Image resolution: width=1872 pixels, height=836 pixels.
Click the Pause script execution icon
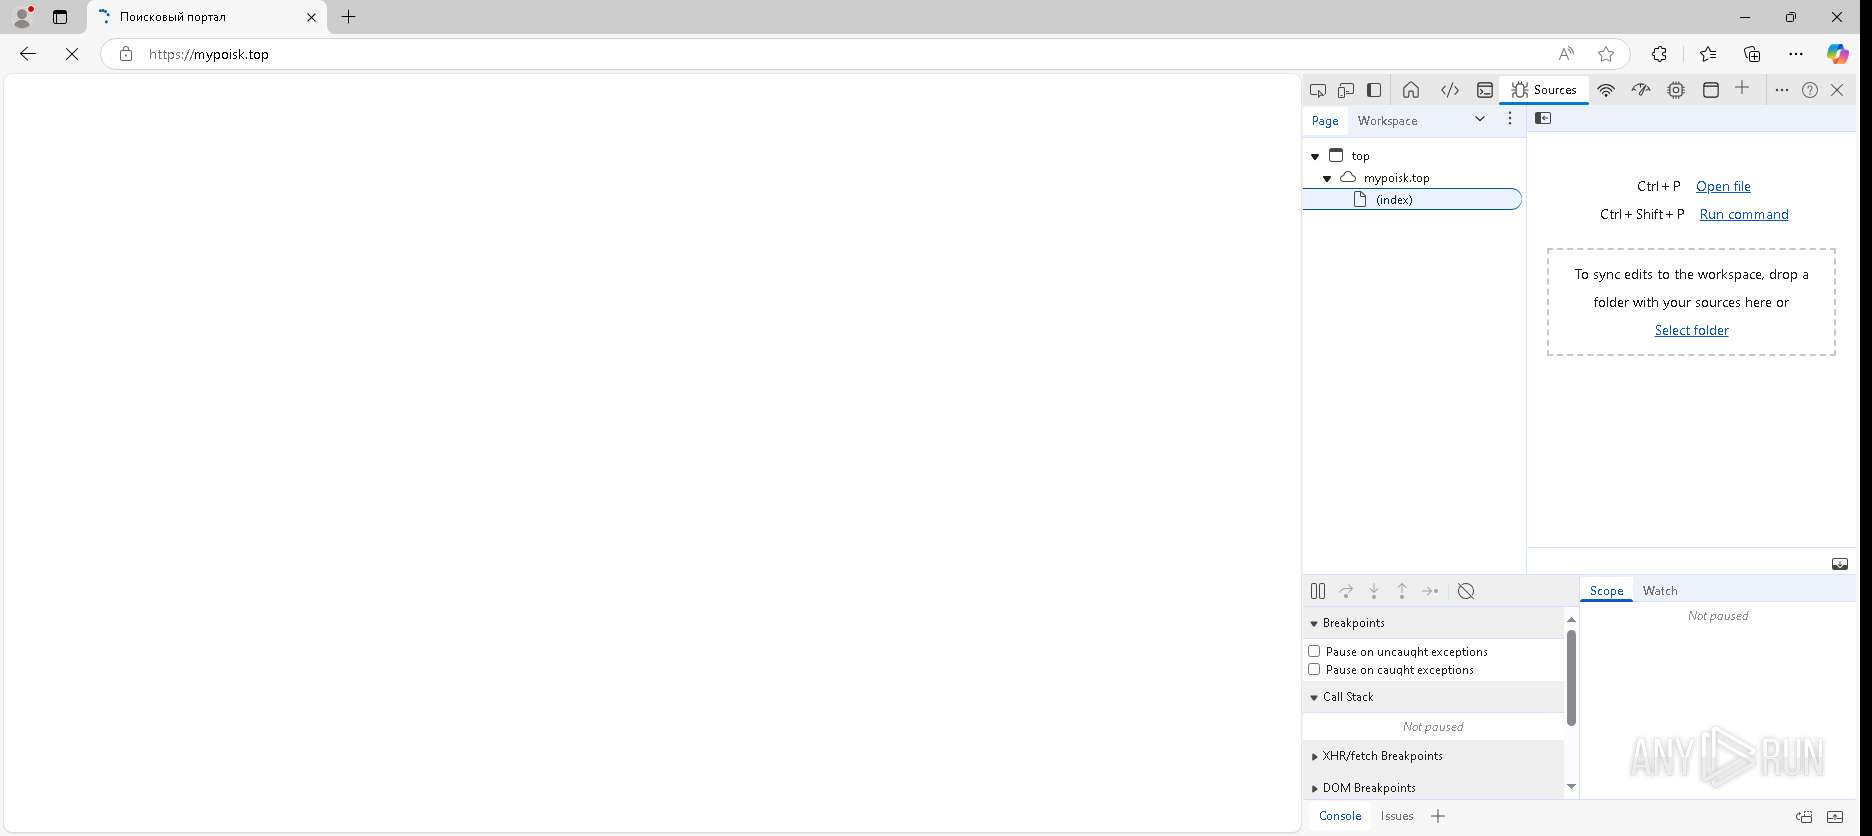[x=1318, y=591]
